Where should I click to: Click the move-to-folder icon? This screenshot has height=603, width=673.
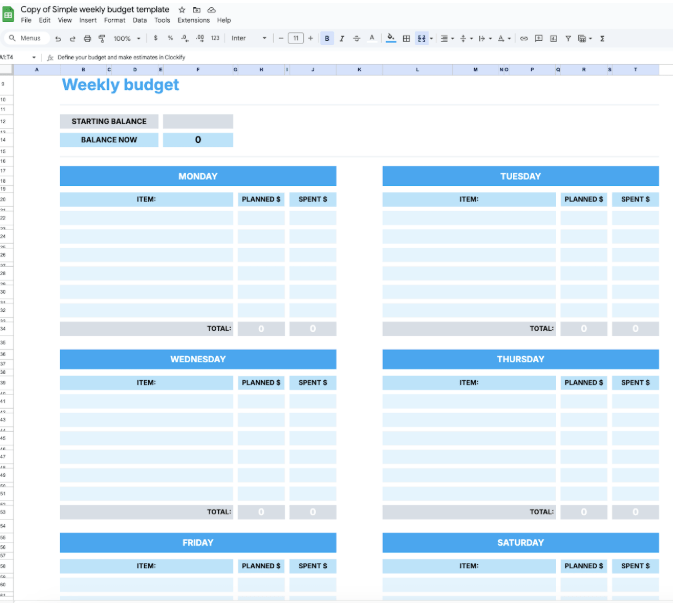tap(197, 9)
